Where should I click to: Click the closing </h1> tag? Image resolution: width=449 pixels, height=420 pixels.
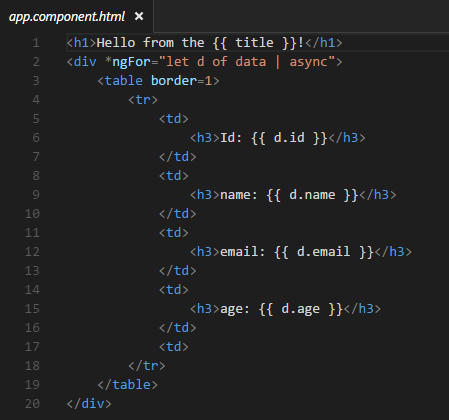point(324,43)
